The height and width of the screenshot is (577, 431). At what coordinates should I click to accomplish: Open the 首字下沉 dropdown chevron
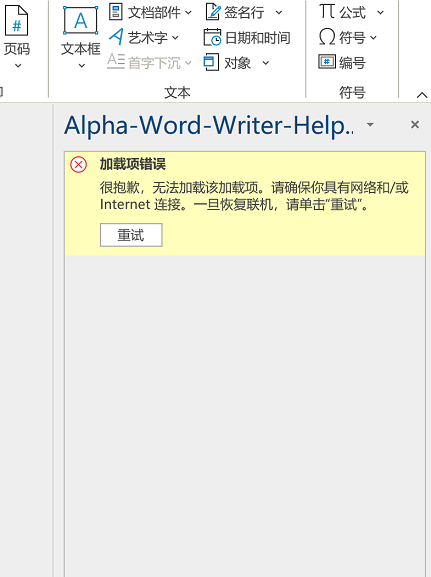click(188, 63)
